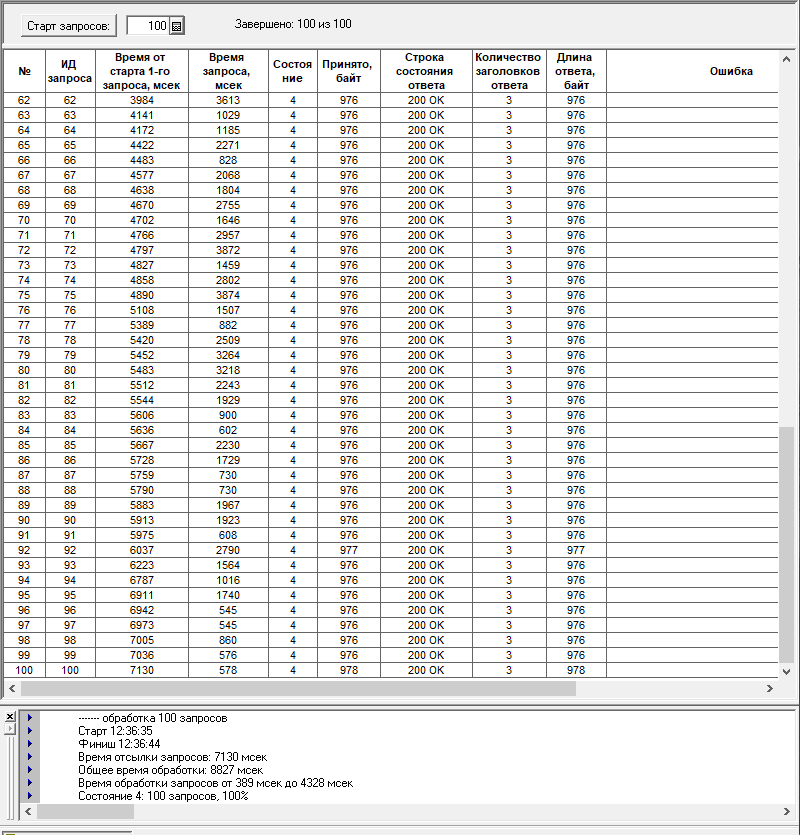Select request time cell 3613

pos(228,100)
